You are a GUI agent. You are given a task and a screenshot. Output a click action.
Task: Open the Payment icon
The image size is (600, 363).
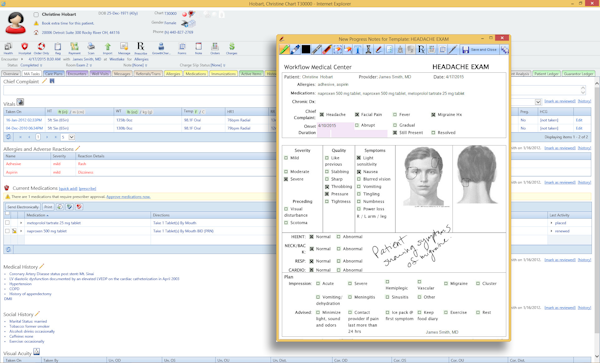(x=74, y=47)
